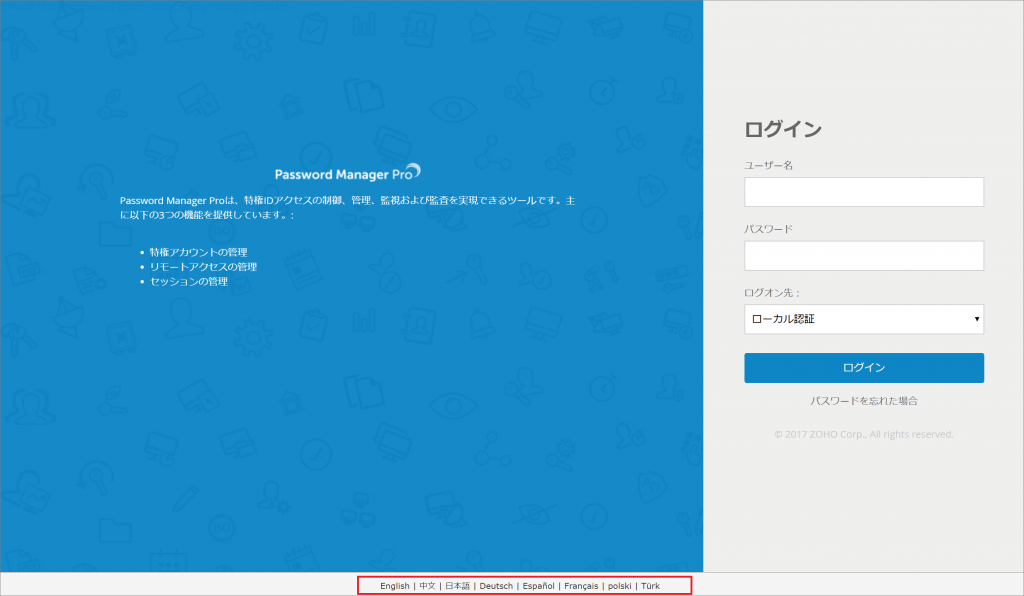Click the 2017 ZOHO Corp. copyright text
1024x596 pixels.
[x=863, y=434]
